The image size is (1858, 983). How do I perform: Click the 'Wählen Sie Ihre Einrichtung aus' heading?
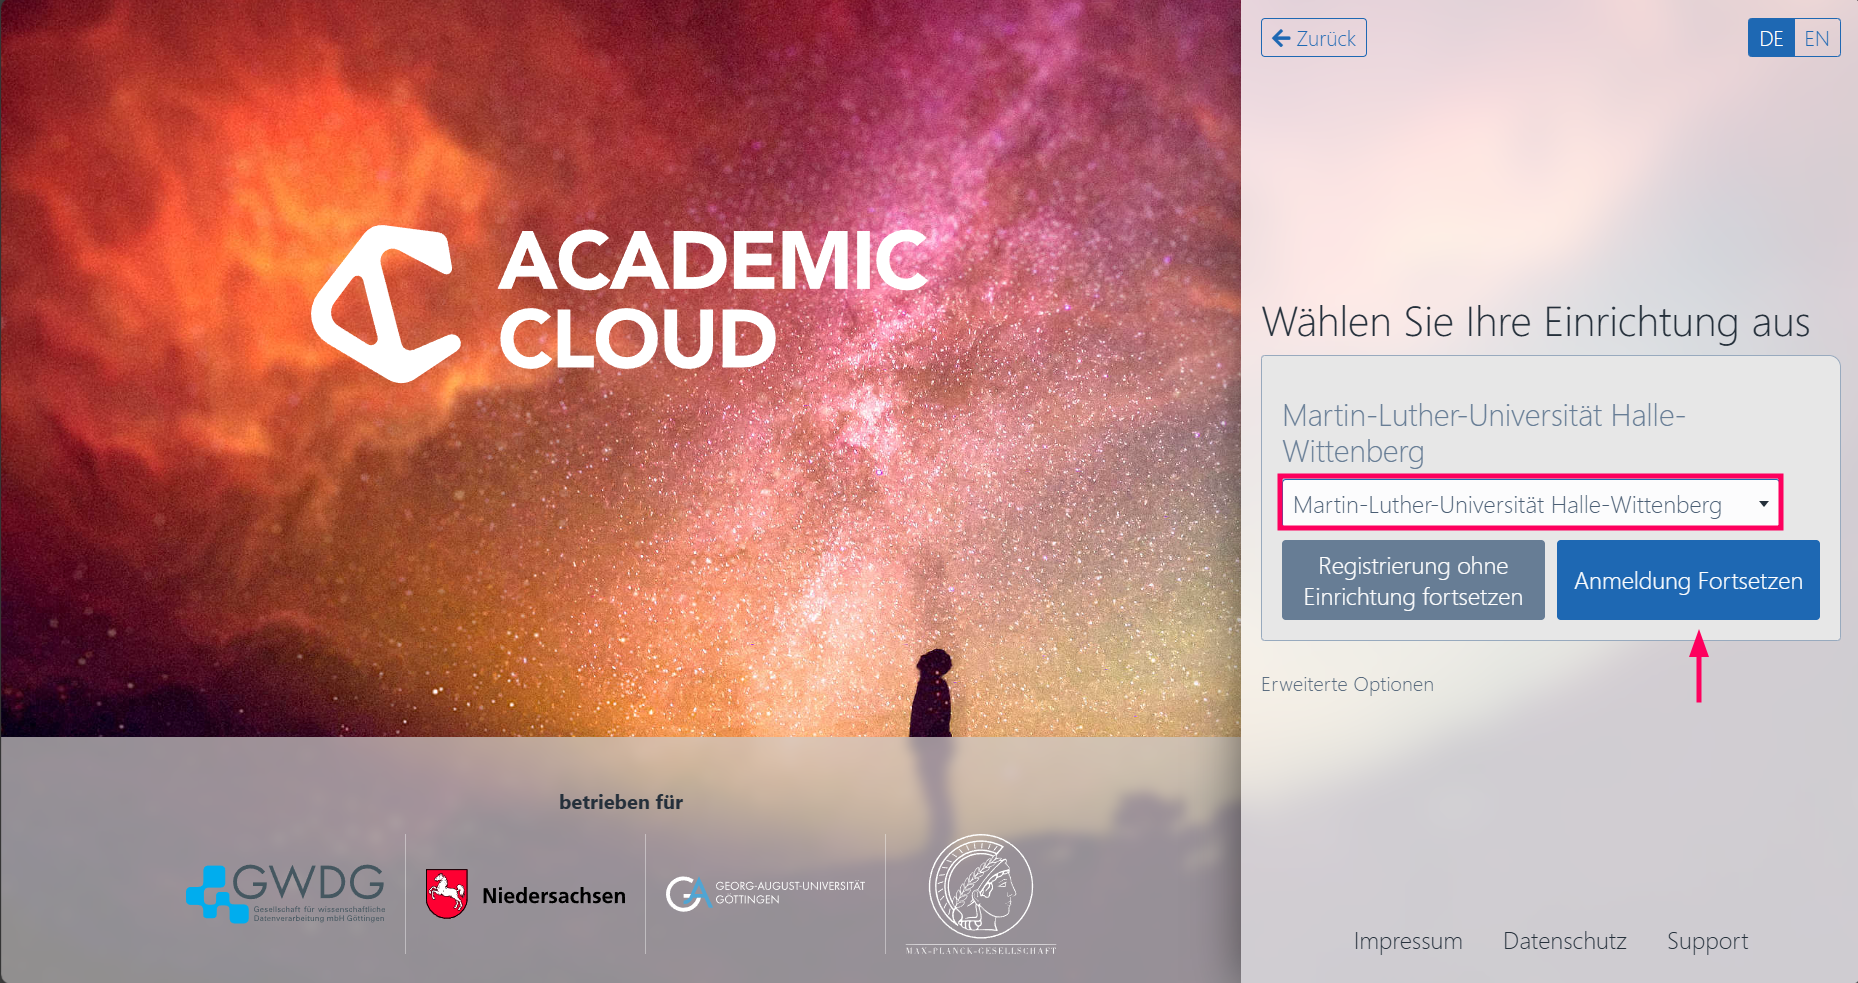click(x=1536, y=322)
